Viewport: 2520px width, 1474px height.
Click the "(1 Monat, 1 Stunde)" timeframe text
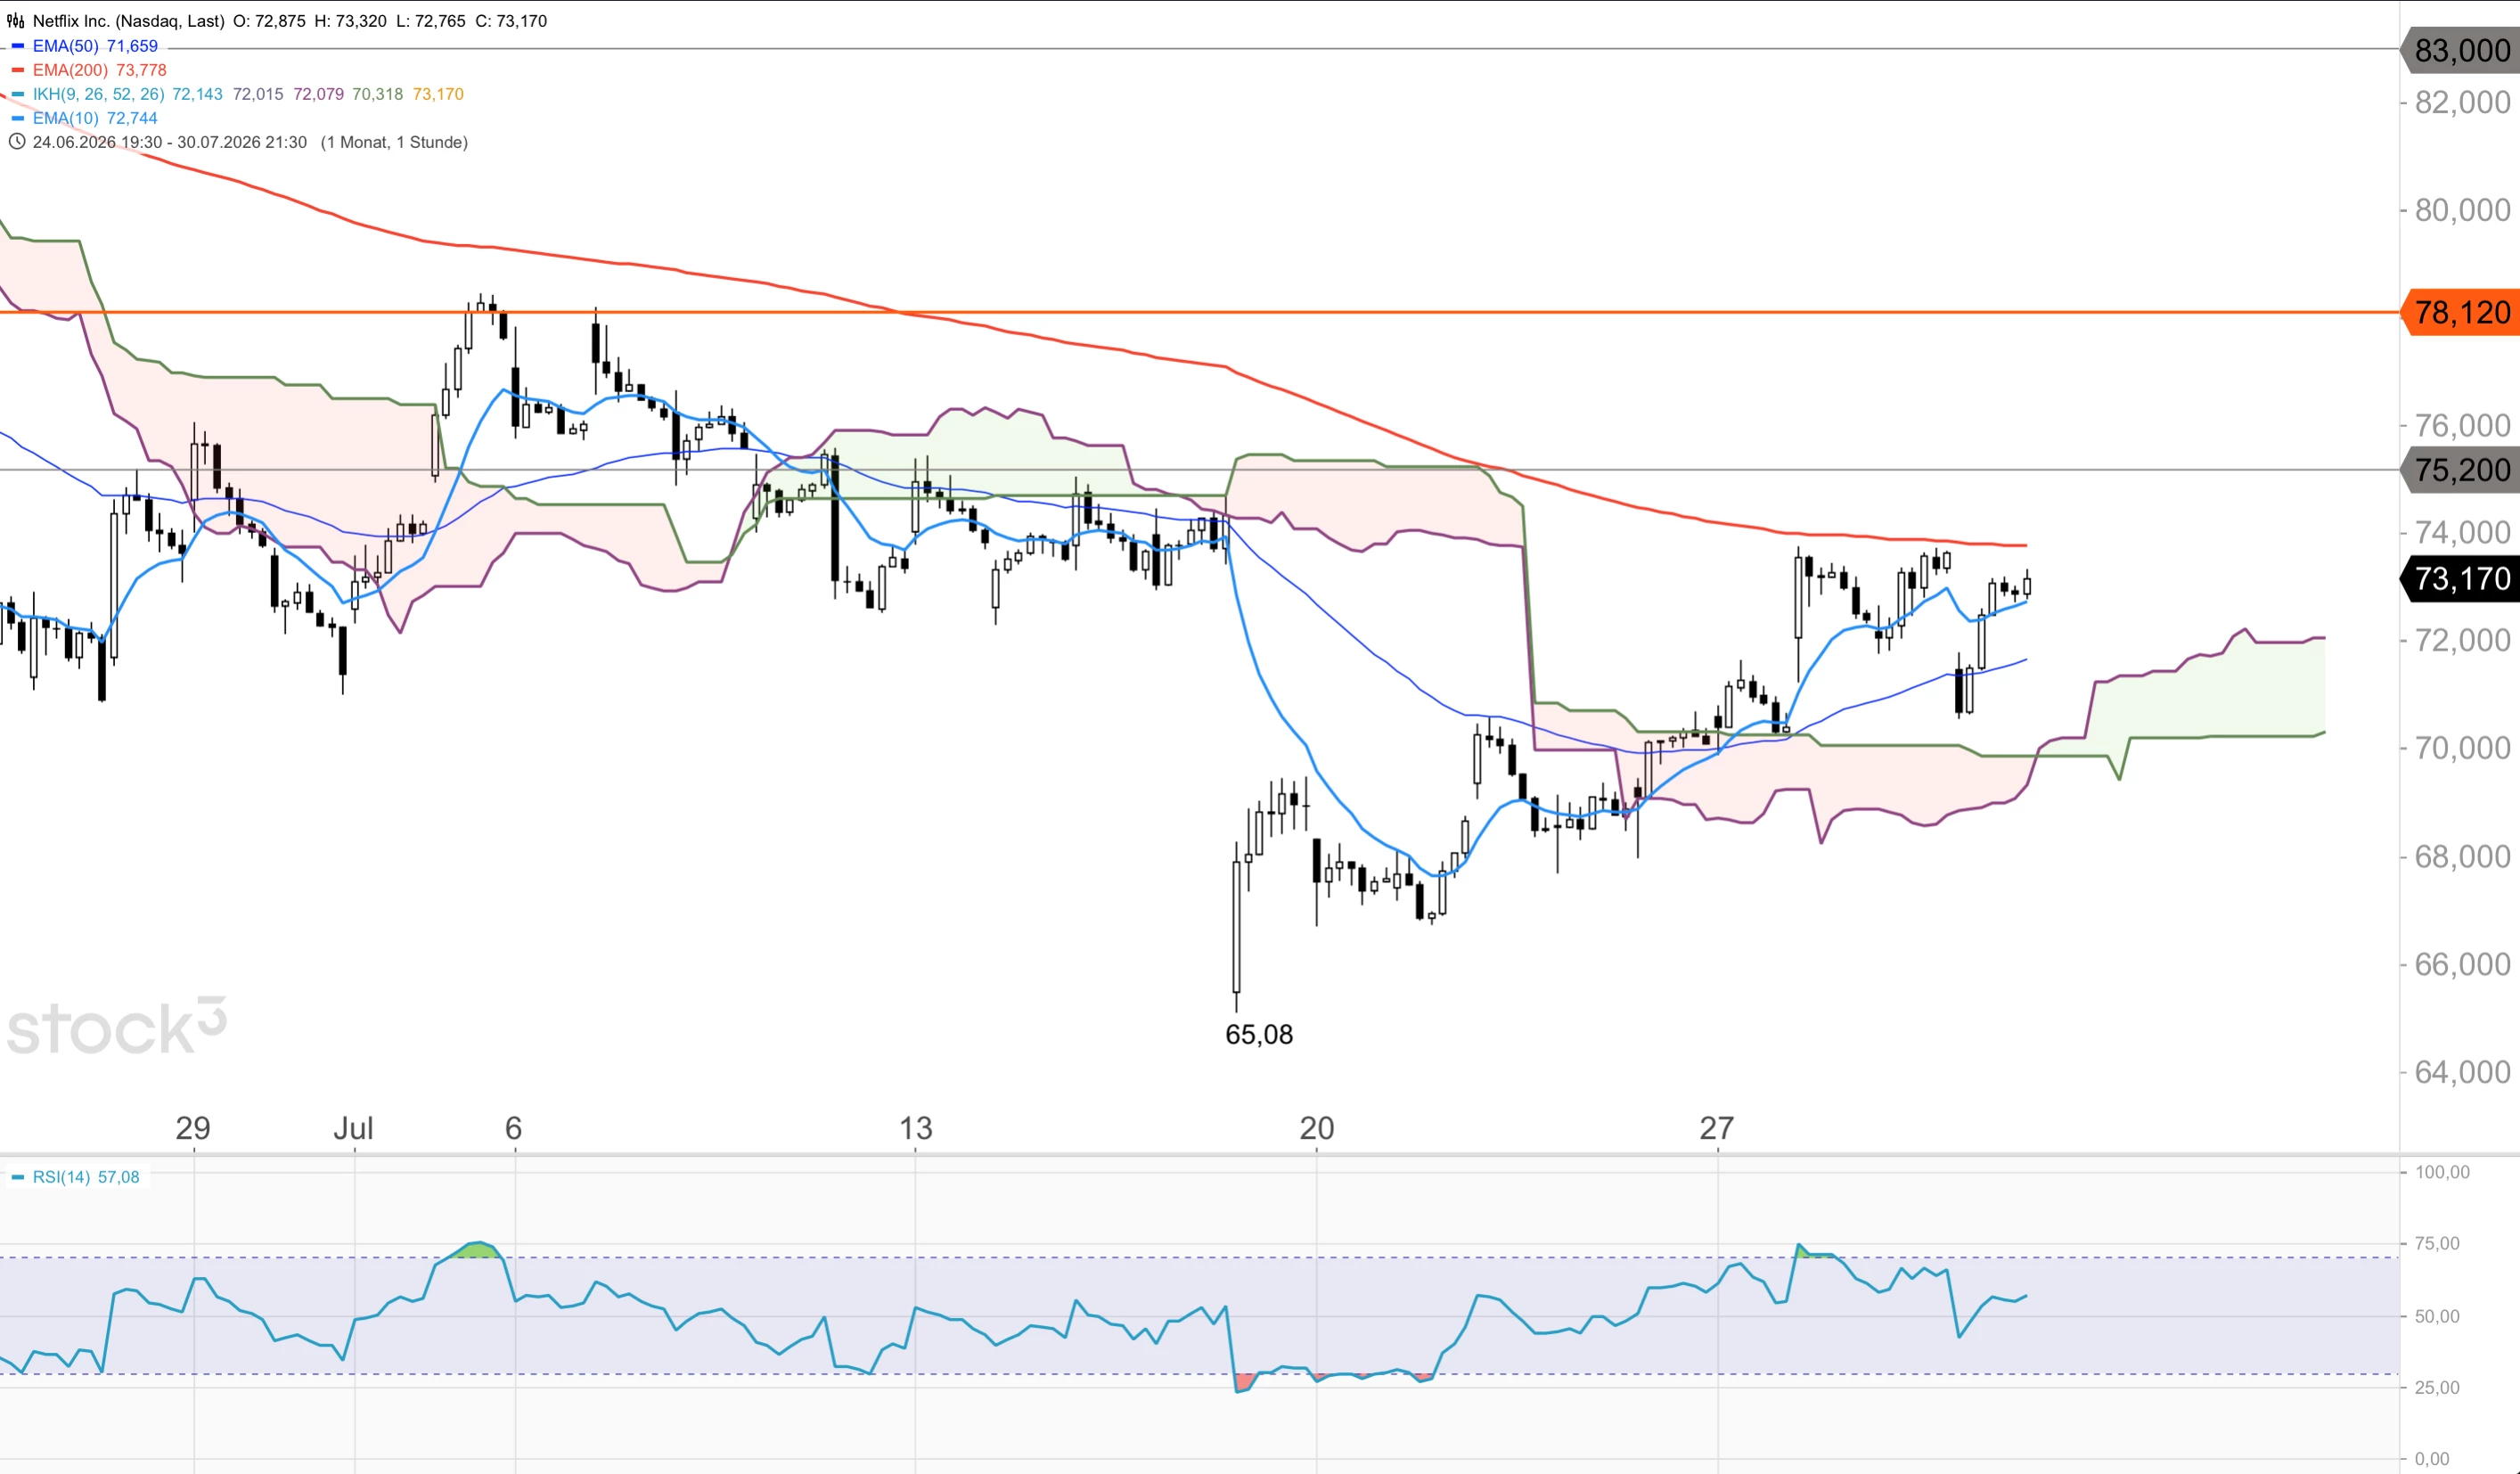(x=394, y=142)
